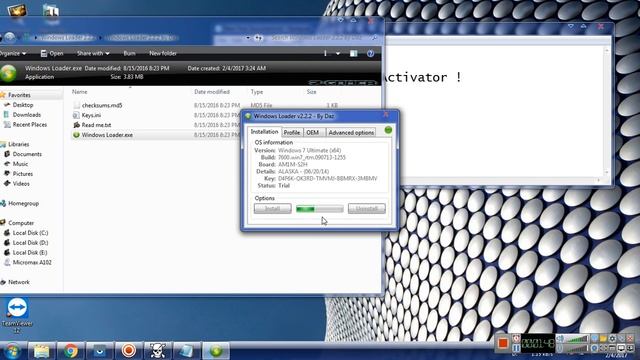Select the Read me.txt file
Image resolution: width=640 pixels, height=360 pixels.
[x=96, y=125]
